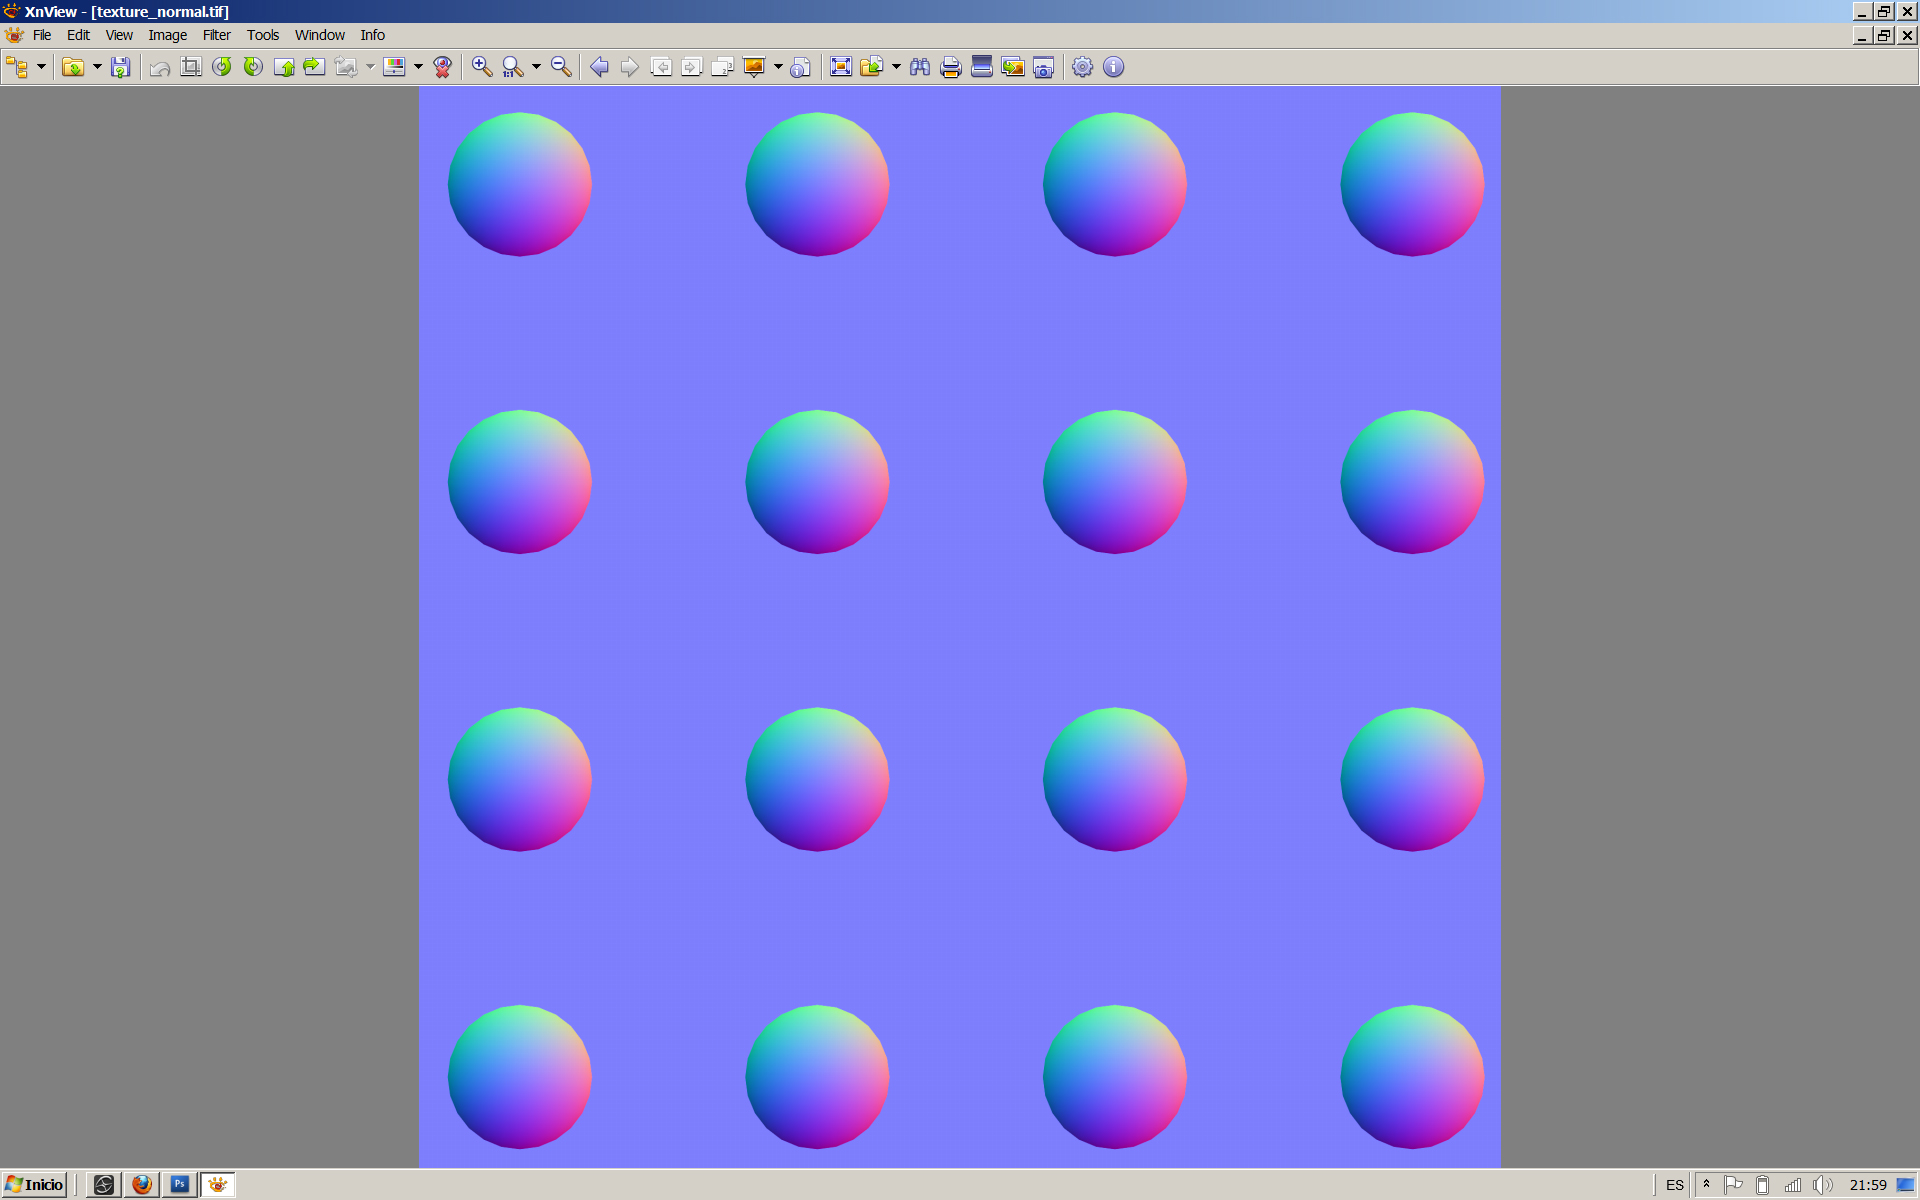Go to previous file with blue arrow

(599, 67)
